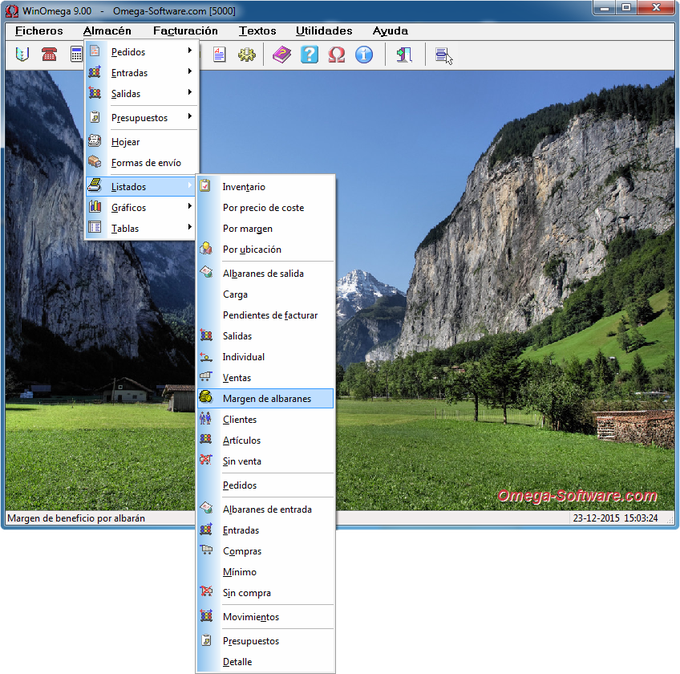This screenshot has width=680, height=674.
Task: Select Salidas in the Listados submenu
Action: tap(265, 336)
